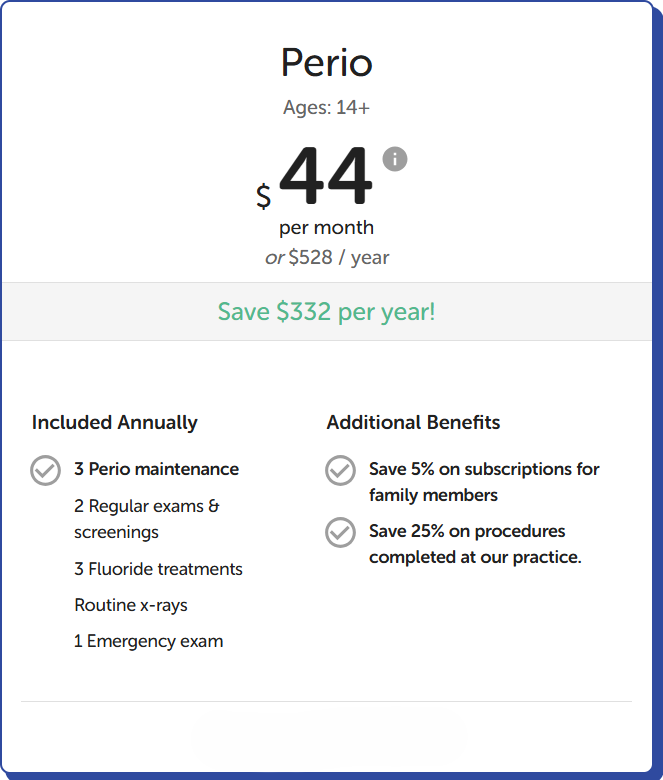
Task: Click the large 44 price number
Action: point(325,177)
